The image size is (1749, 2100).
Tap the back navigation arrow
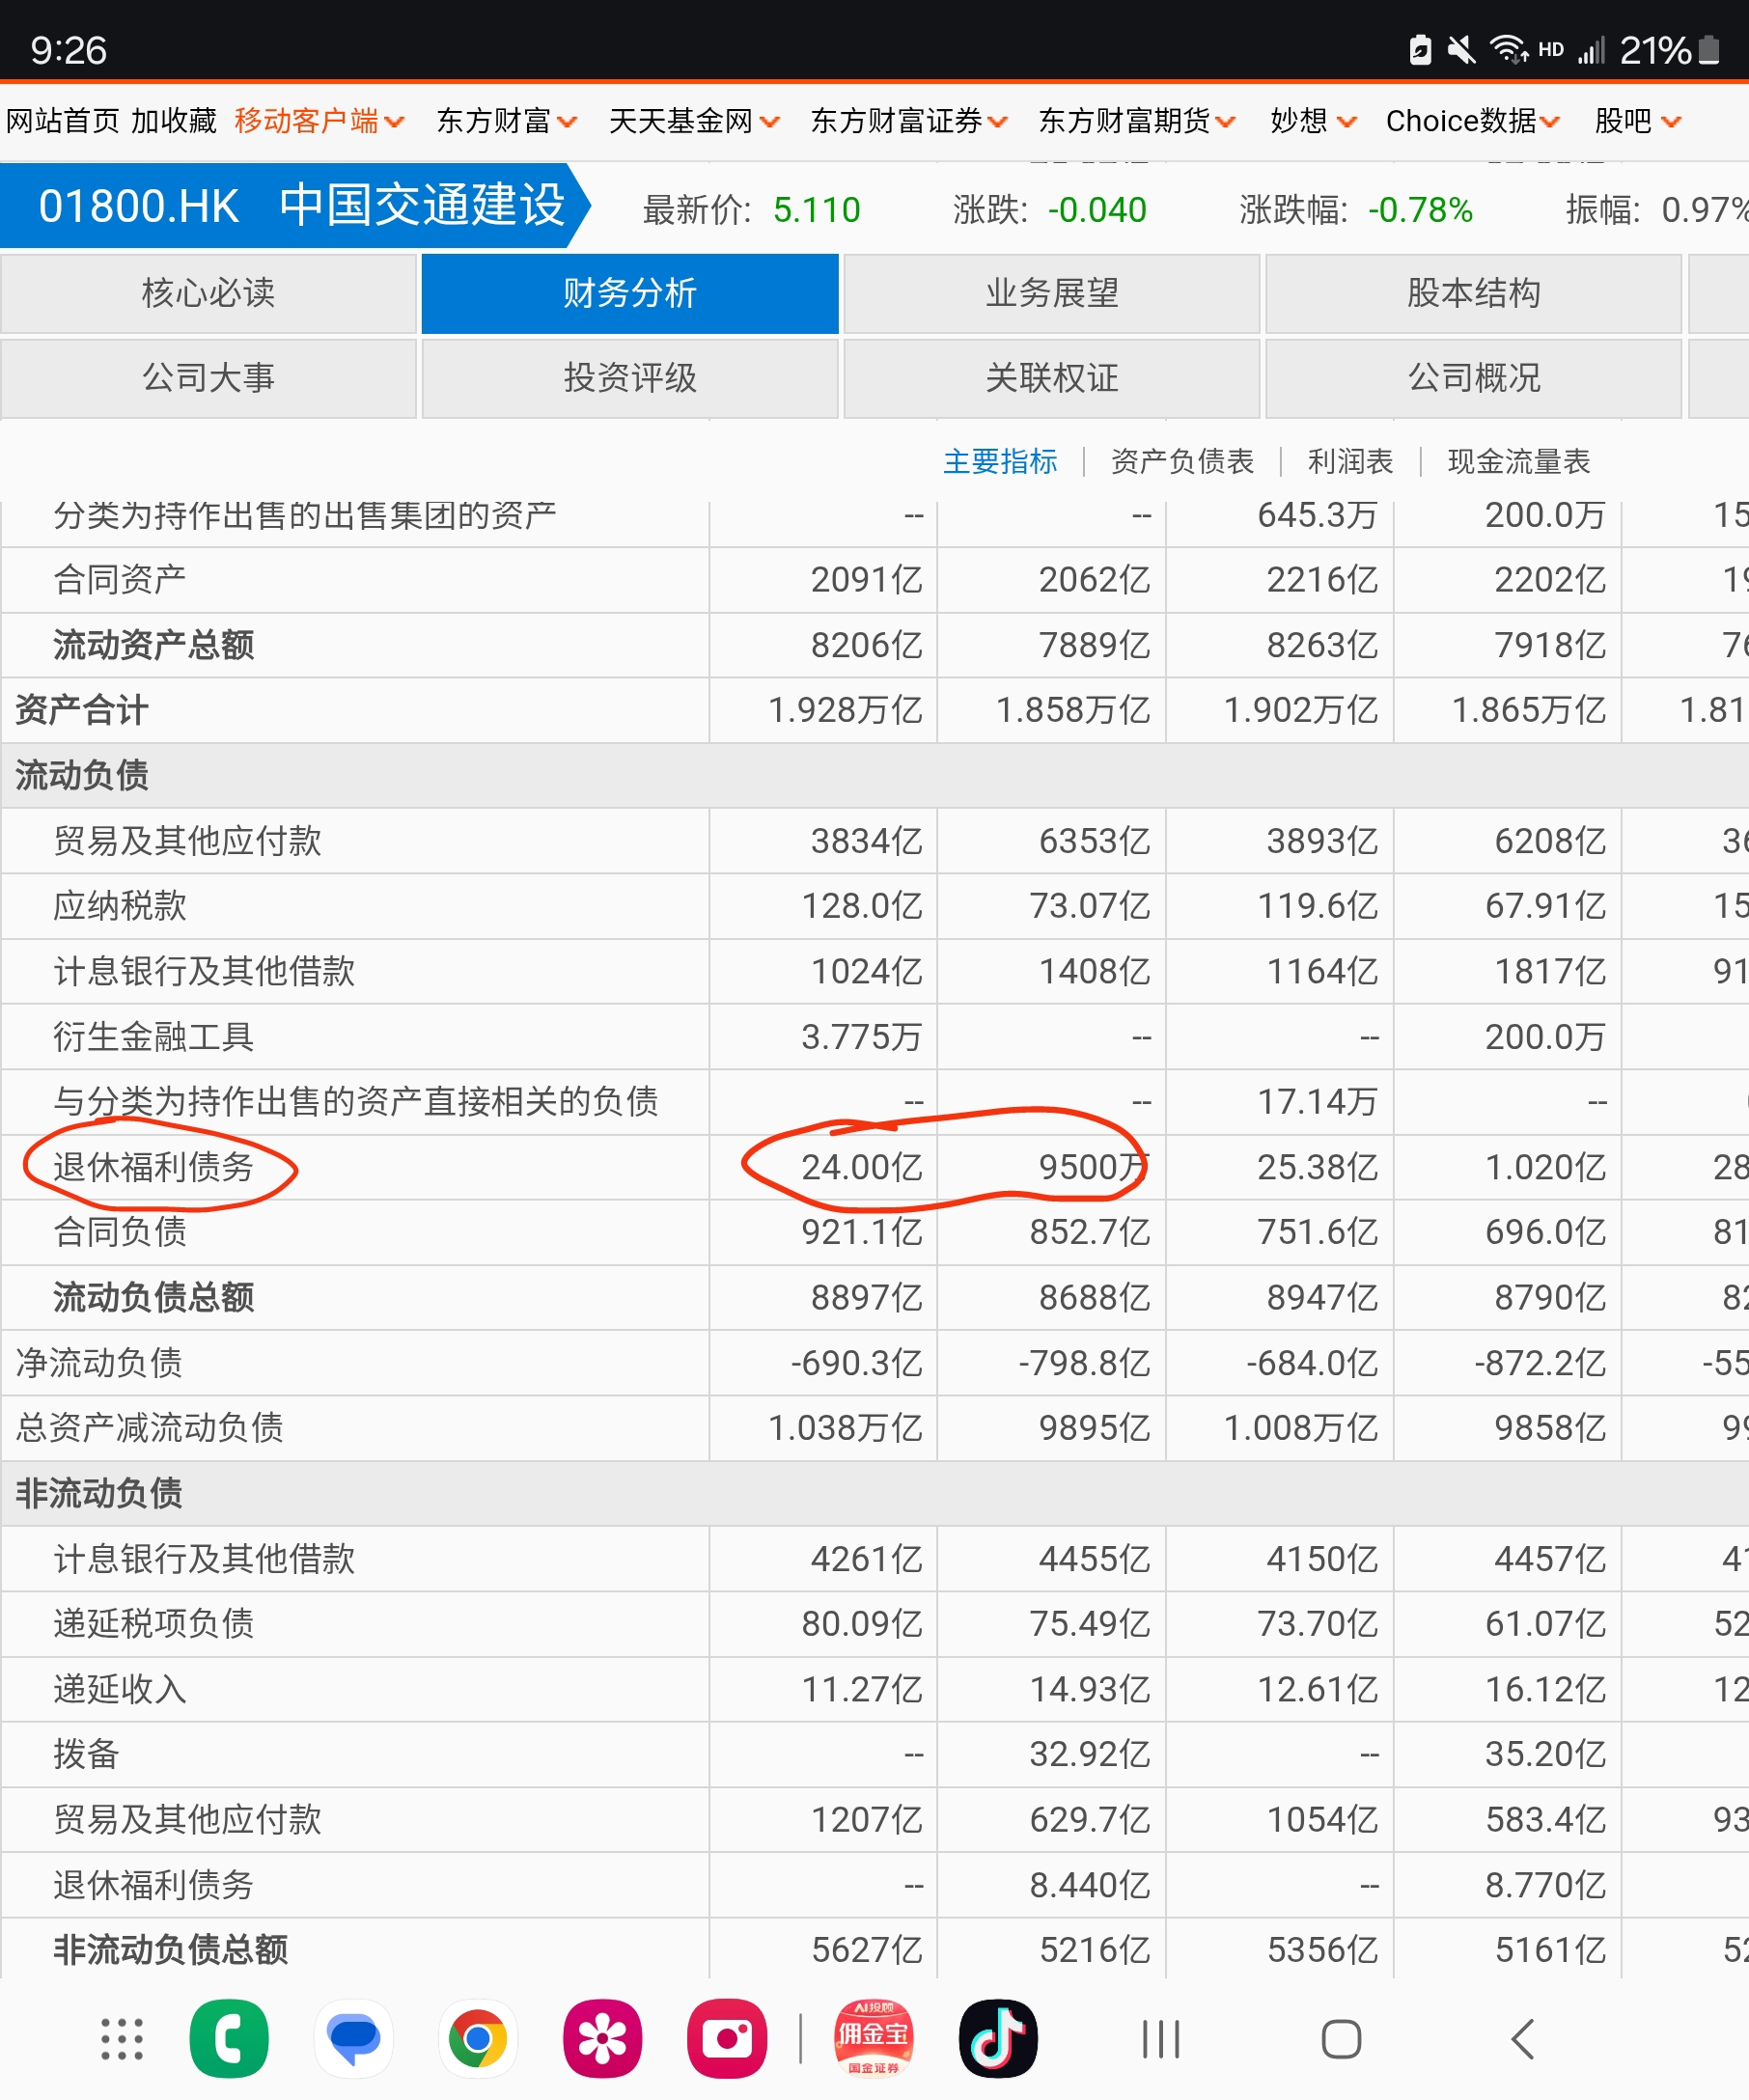tap(1522, 2039)
